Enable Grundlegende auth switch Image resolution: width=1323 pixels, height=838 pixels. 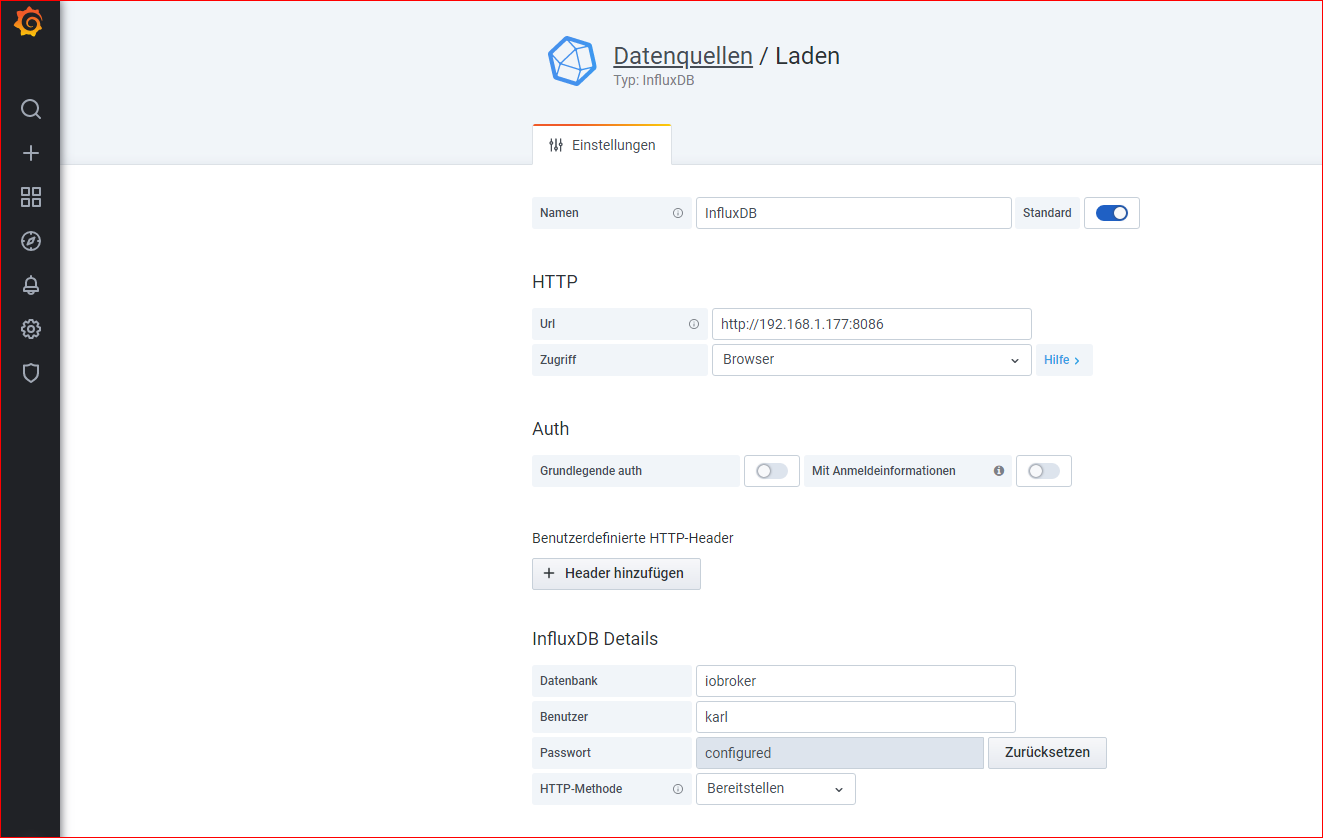[x=771, y=471]
